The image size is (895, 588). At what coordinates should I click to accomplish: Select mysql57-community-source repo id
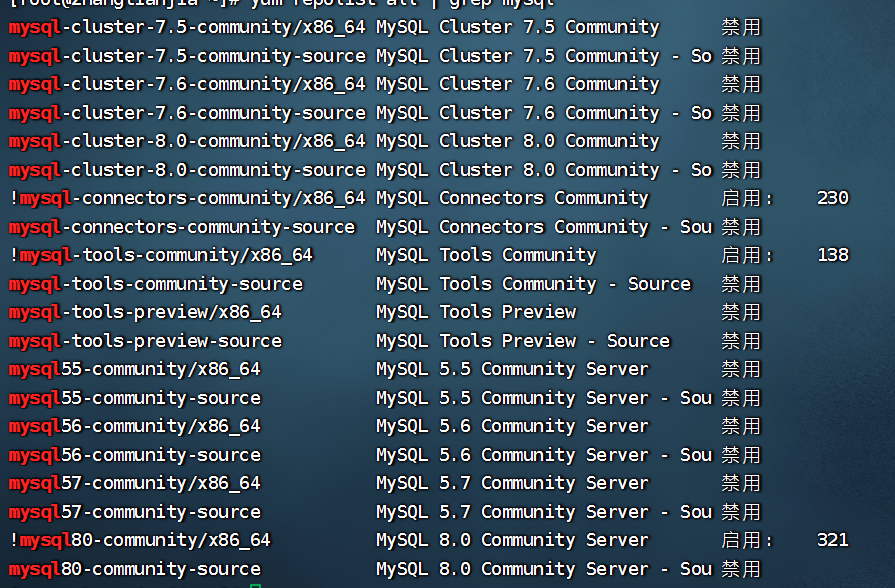135,512
